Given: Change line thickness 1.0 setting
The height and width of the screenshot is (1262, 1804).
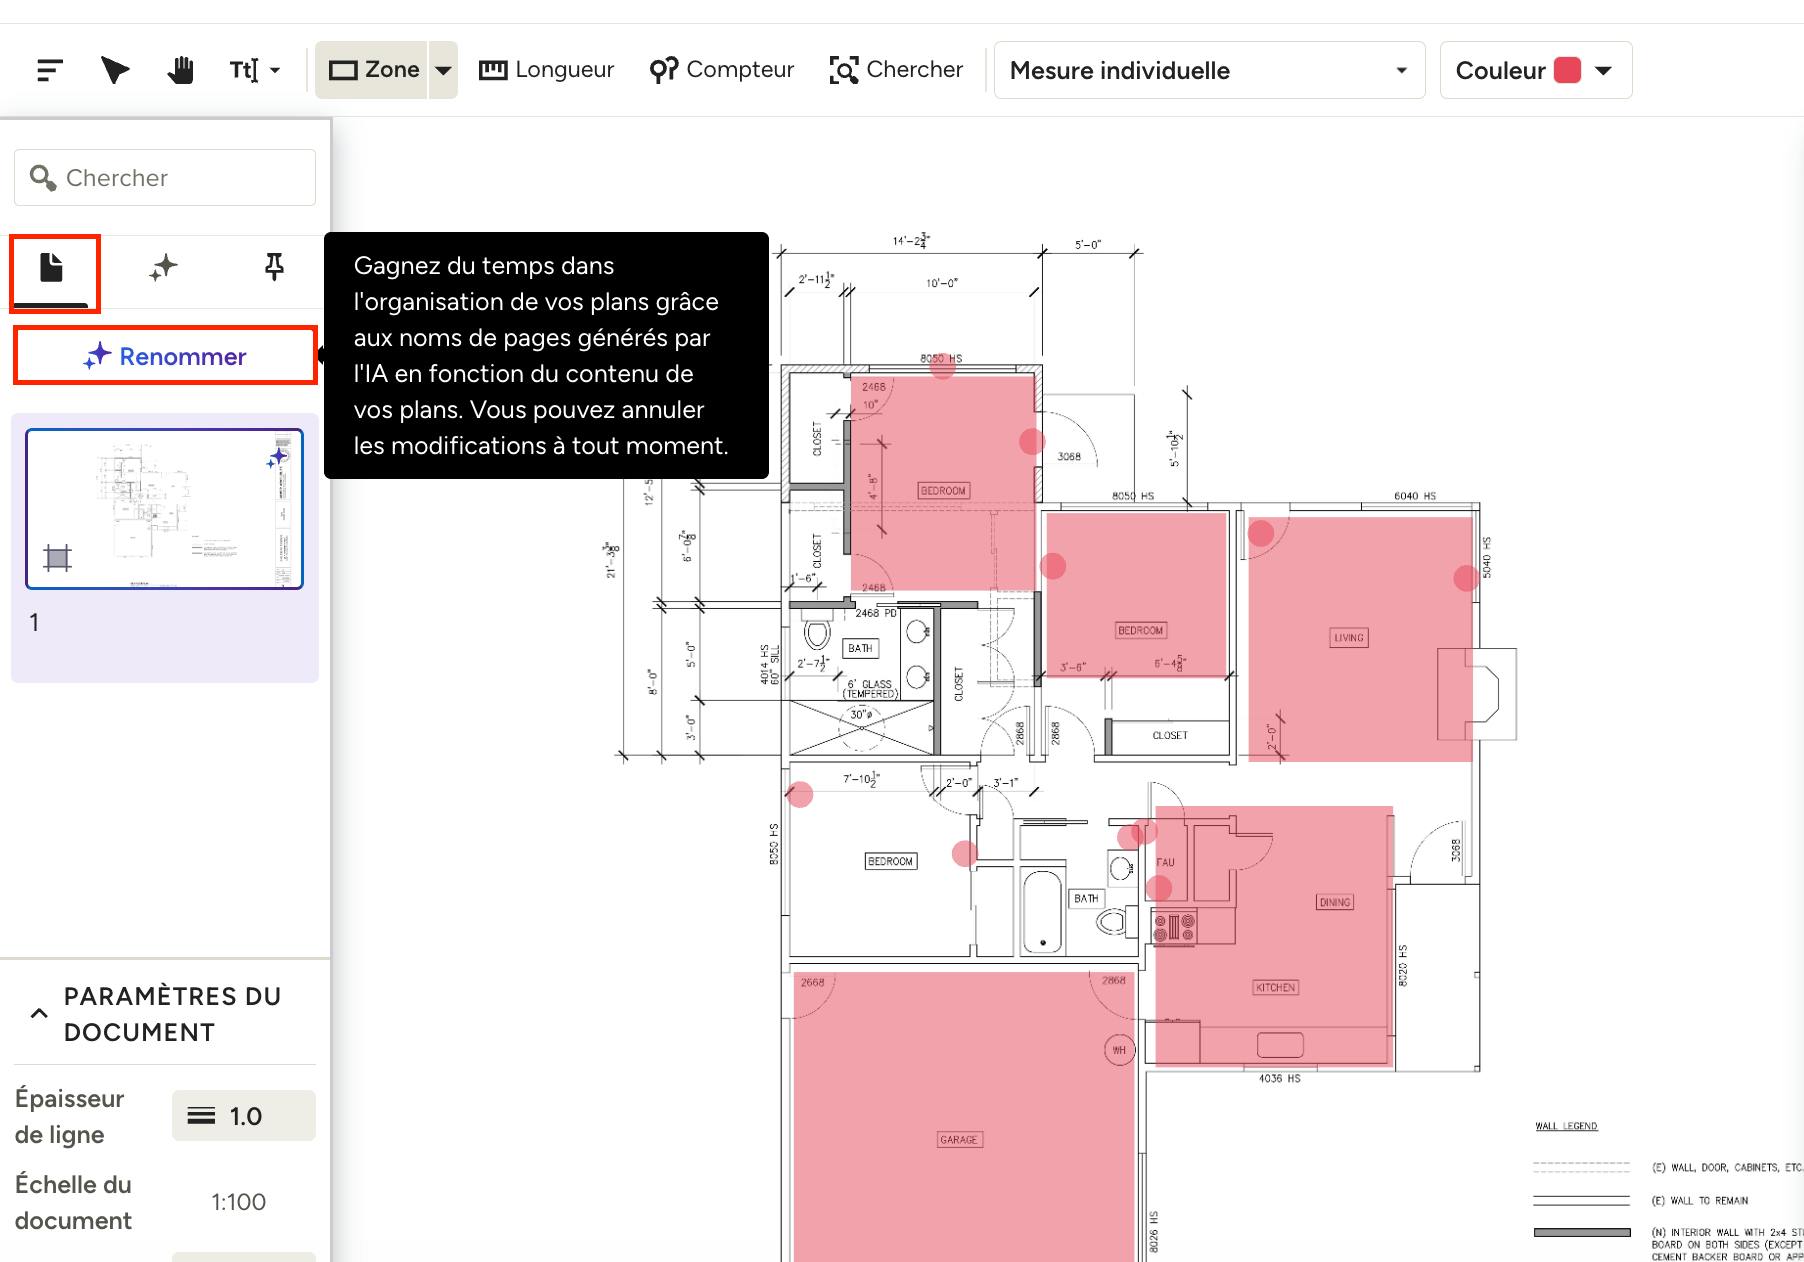Looking at the screenshot, I should click(243, 1116).
